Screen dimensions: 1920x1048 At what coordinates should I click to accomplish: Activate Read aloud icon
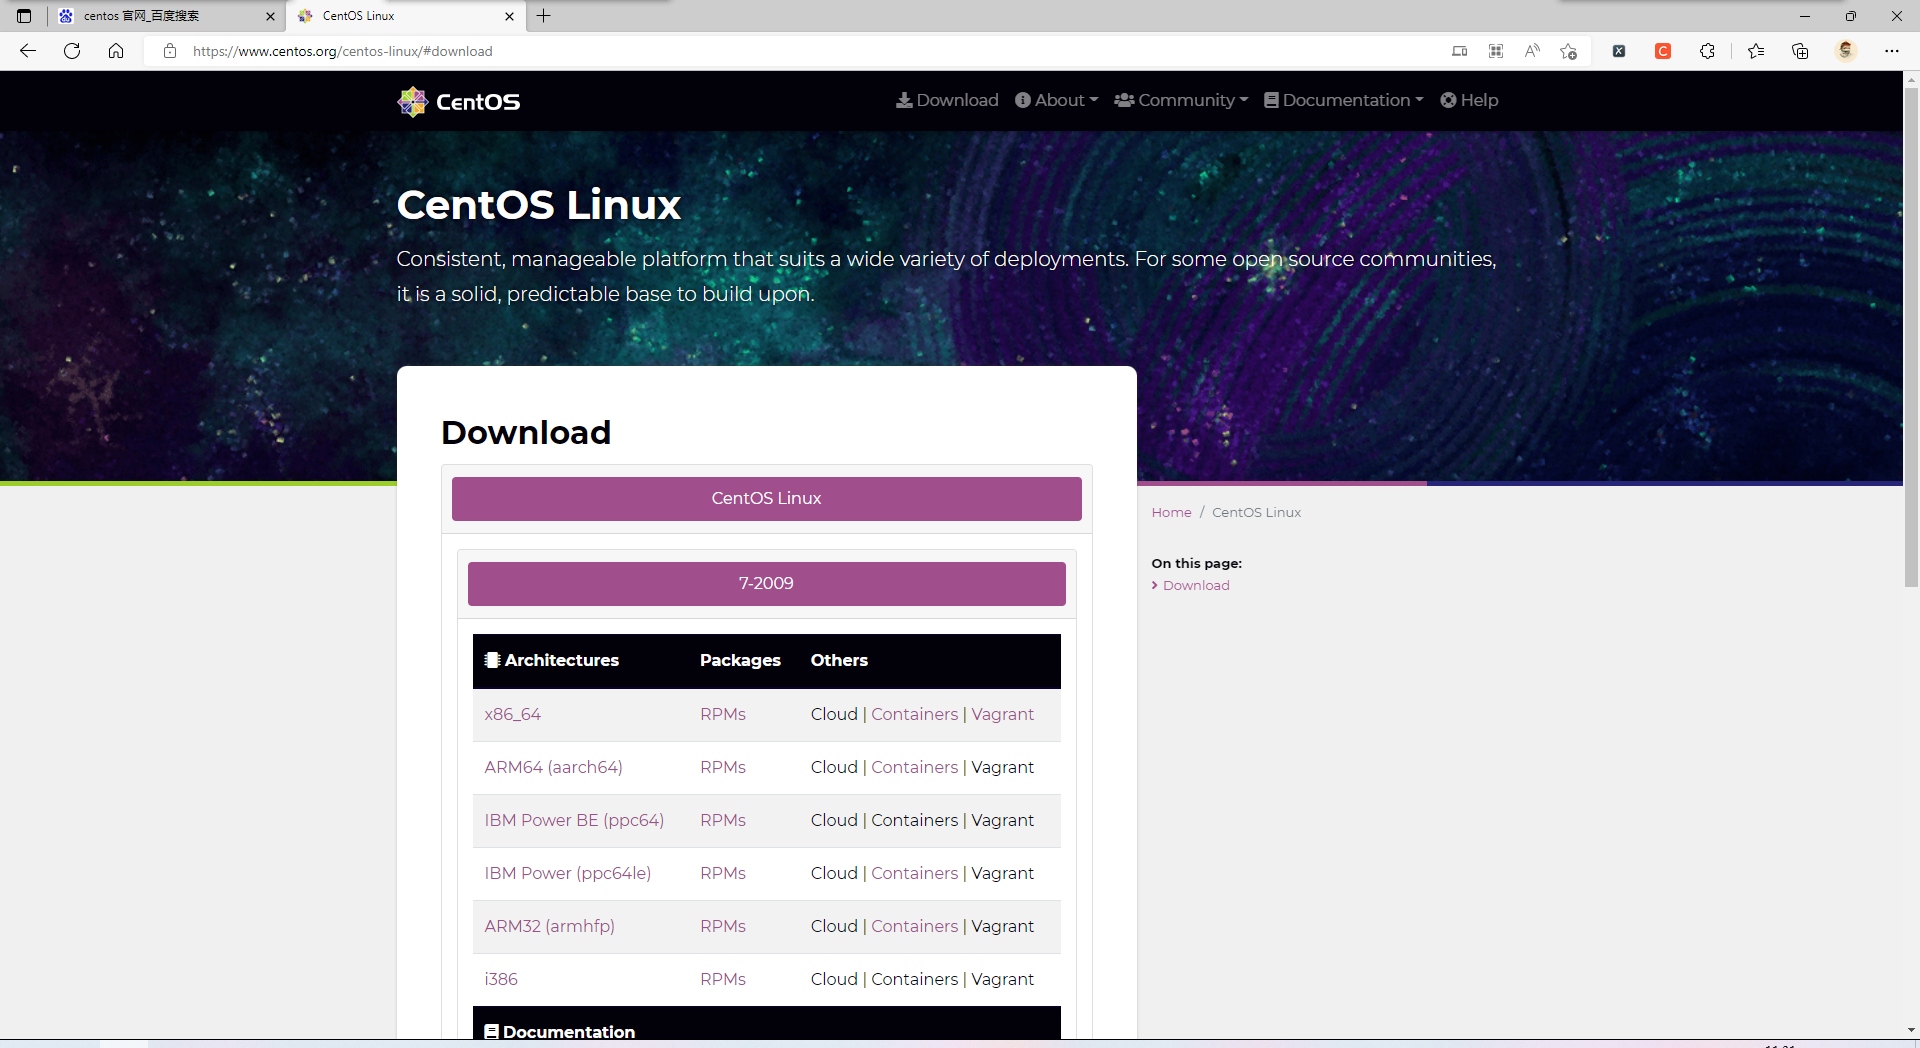coord(1532,51)
